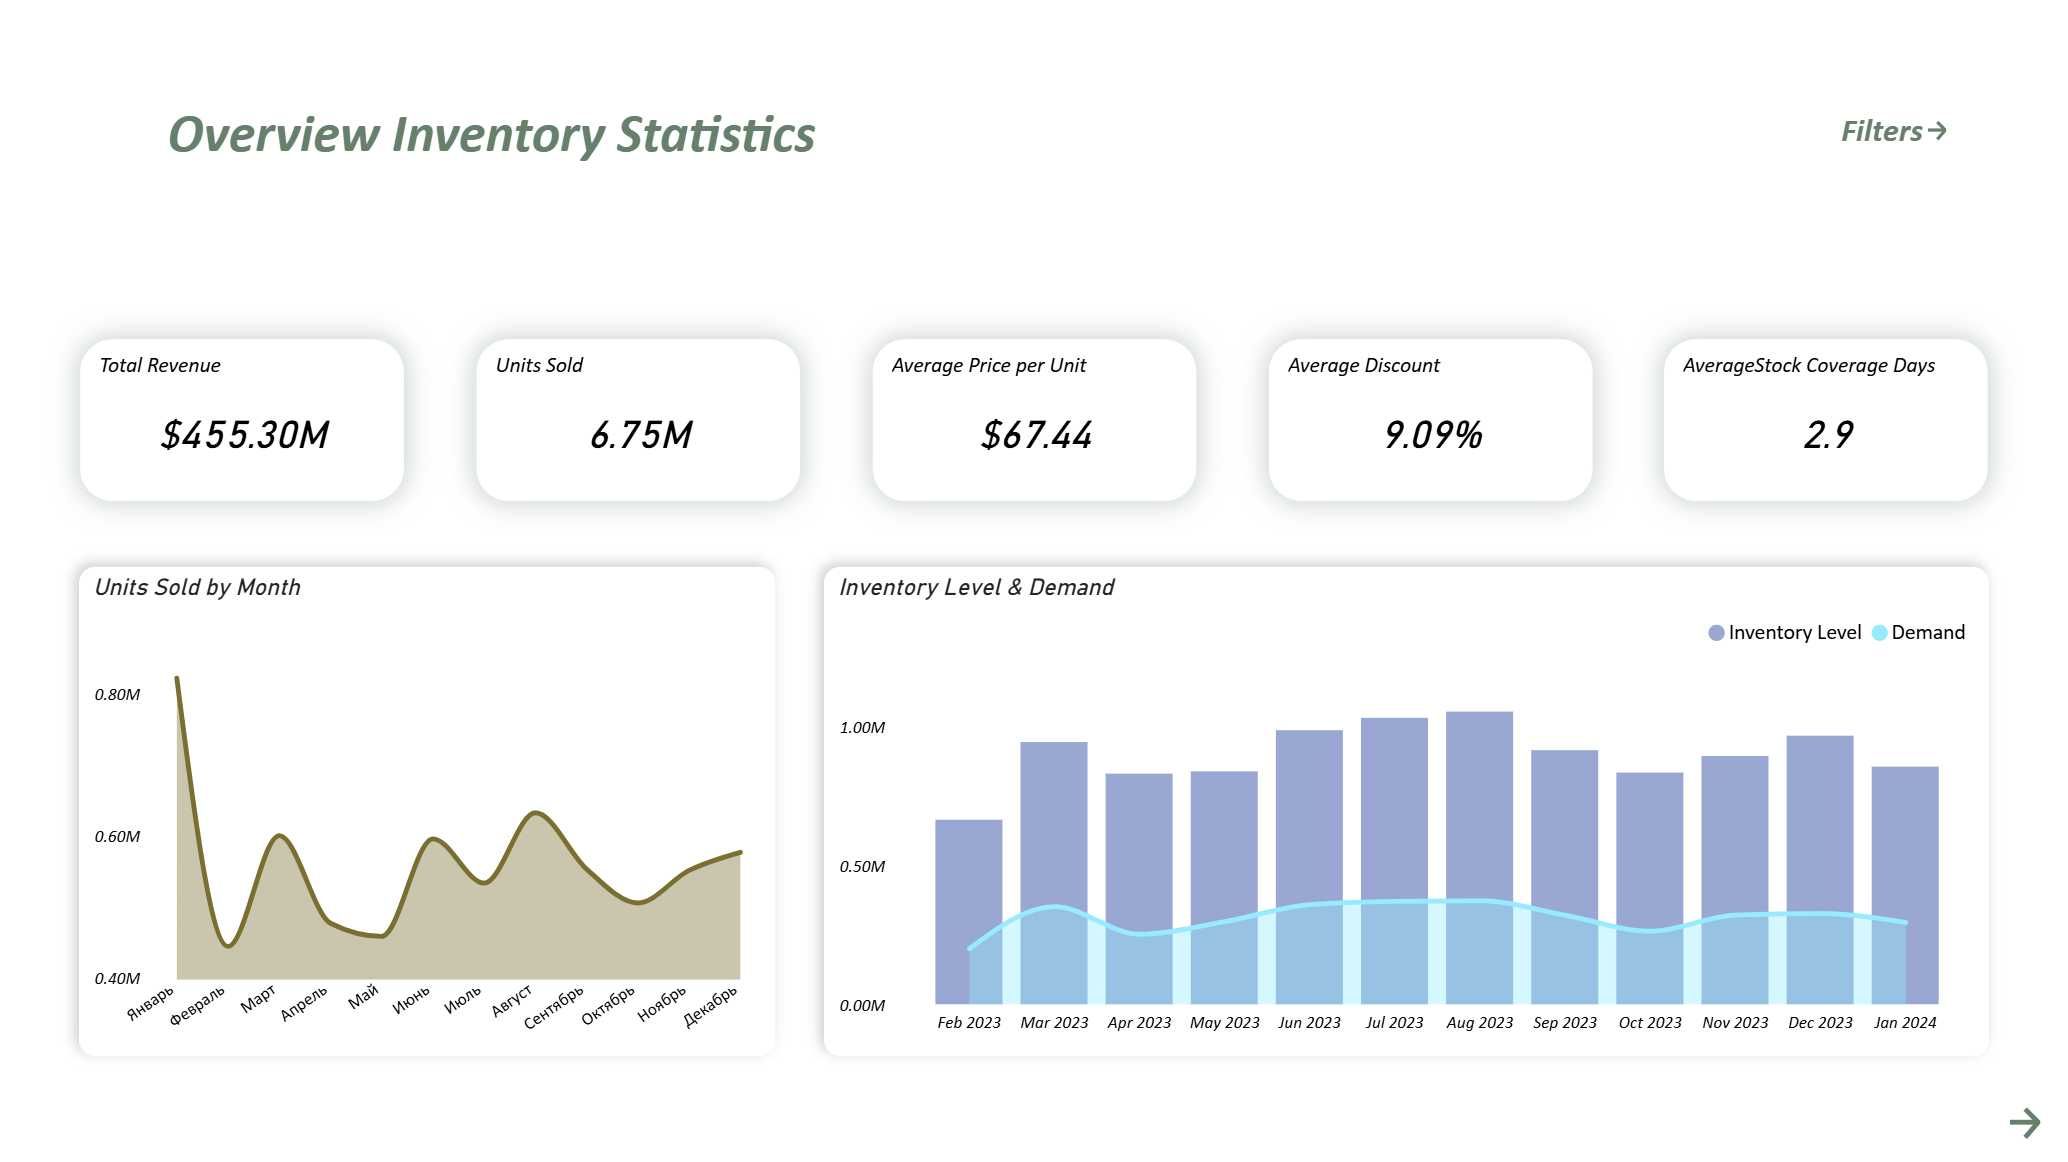This screenshot has height=1162, width=2068.
Task: Click the Units Sold by Month chart title
Action: pos(197,587)
